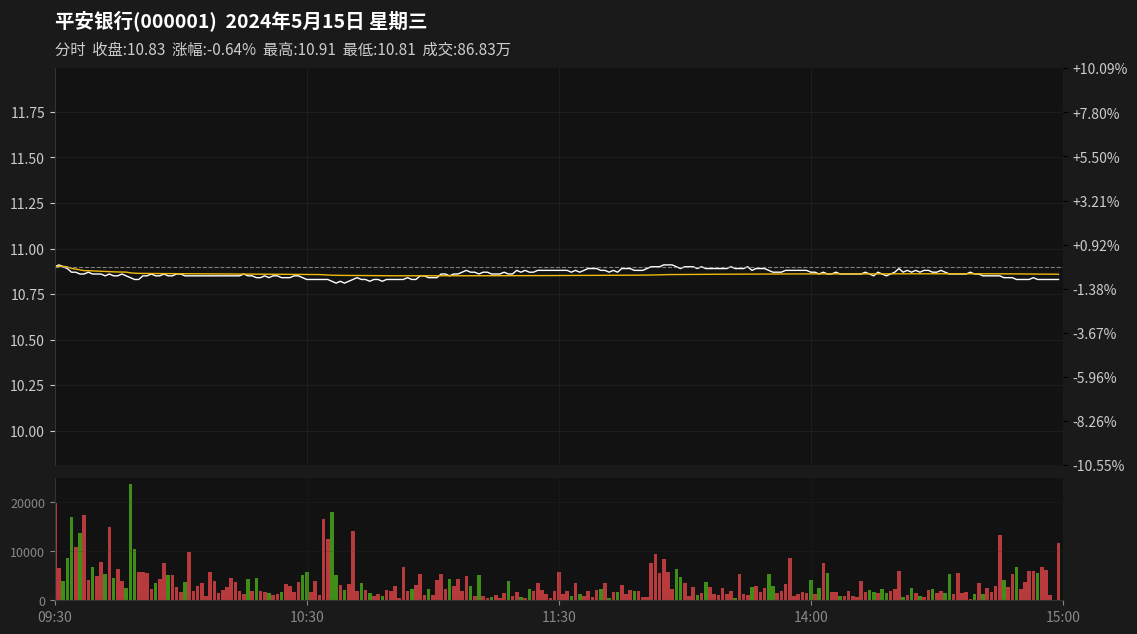Viewport: 1137px width, 634px height.
Task: Click the -3.67% percent axis label
Action: (1095, 334)
